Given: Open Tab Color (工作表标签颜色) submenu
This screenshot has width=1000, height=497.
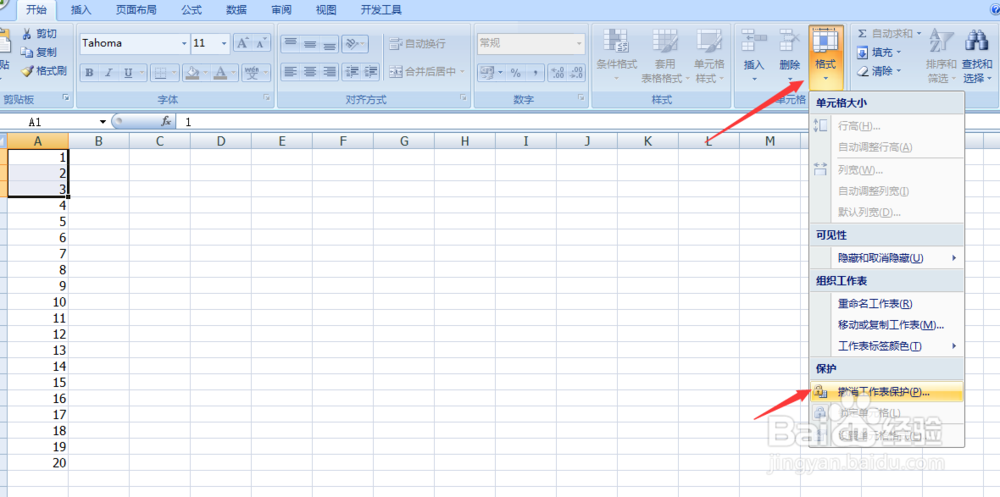Looking at the screenshot, I should pos(886,346).
